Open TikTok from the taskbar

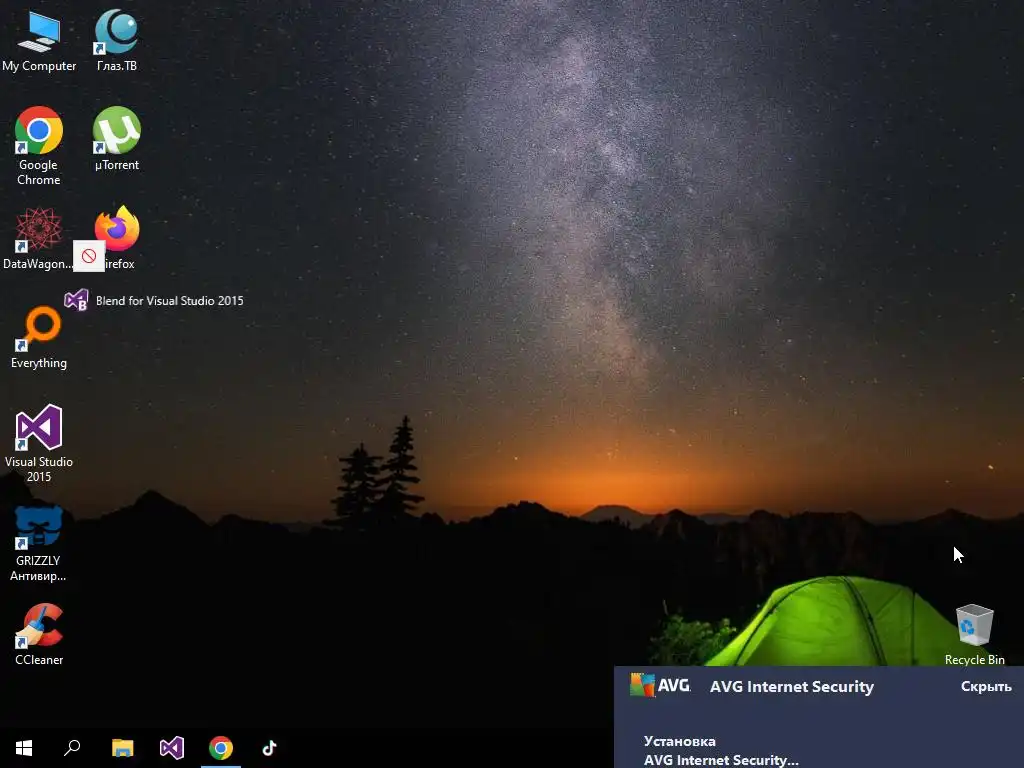269,748
